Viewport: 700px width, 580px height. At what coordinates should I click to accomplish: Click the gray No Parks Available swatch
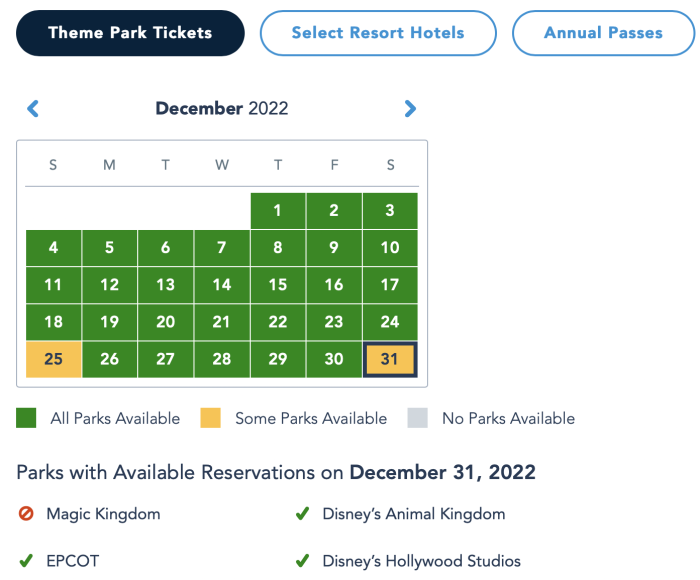pyautogui.click(x=417, y=418)
